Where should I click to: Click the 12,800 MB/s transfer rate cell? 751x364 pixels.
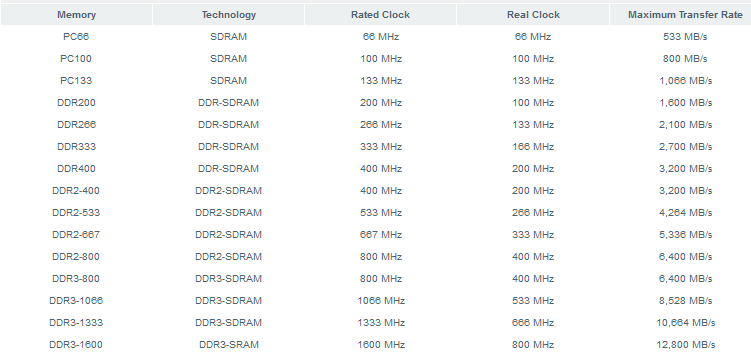click(x=685, y=345)
